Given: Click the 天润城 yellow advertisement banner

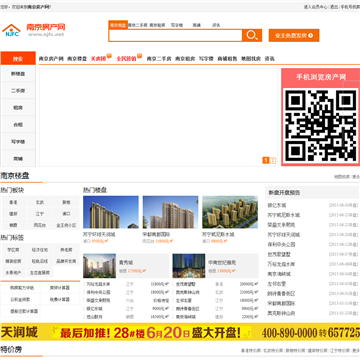Looking at the screenshot, I should (180, 332).
